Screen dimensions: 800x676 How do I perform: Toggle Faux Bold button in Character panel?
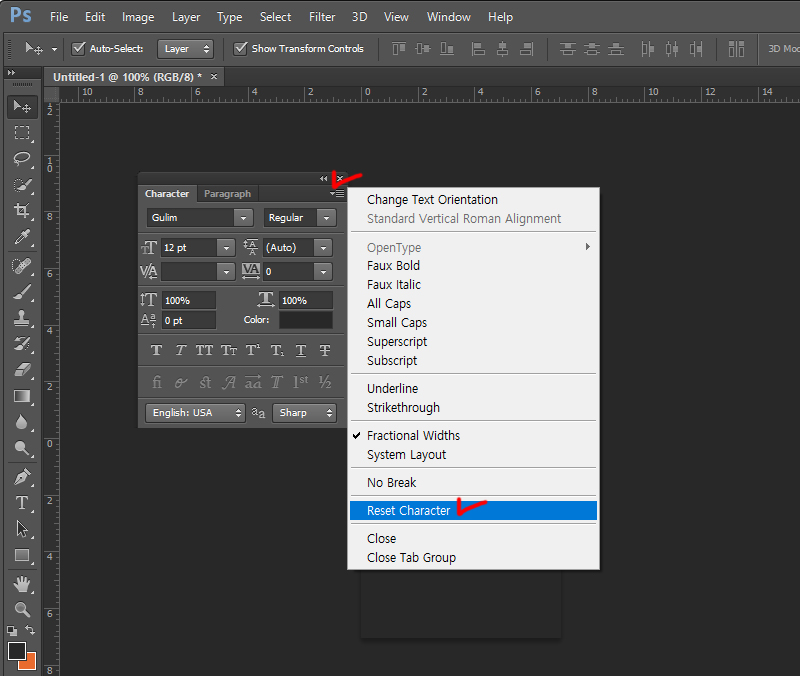point(157,350)
